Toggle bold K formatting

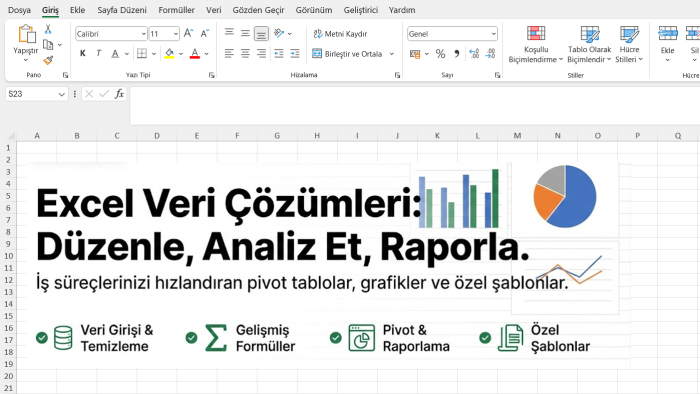point(83,54)
